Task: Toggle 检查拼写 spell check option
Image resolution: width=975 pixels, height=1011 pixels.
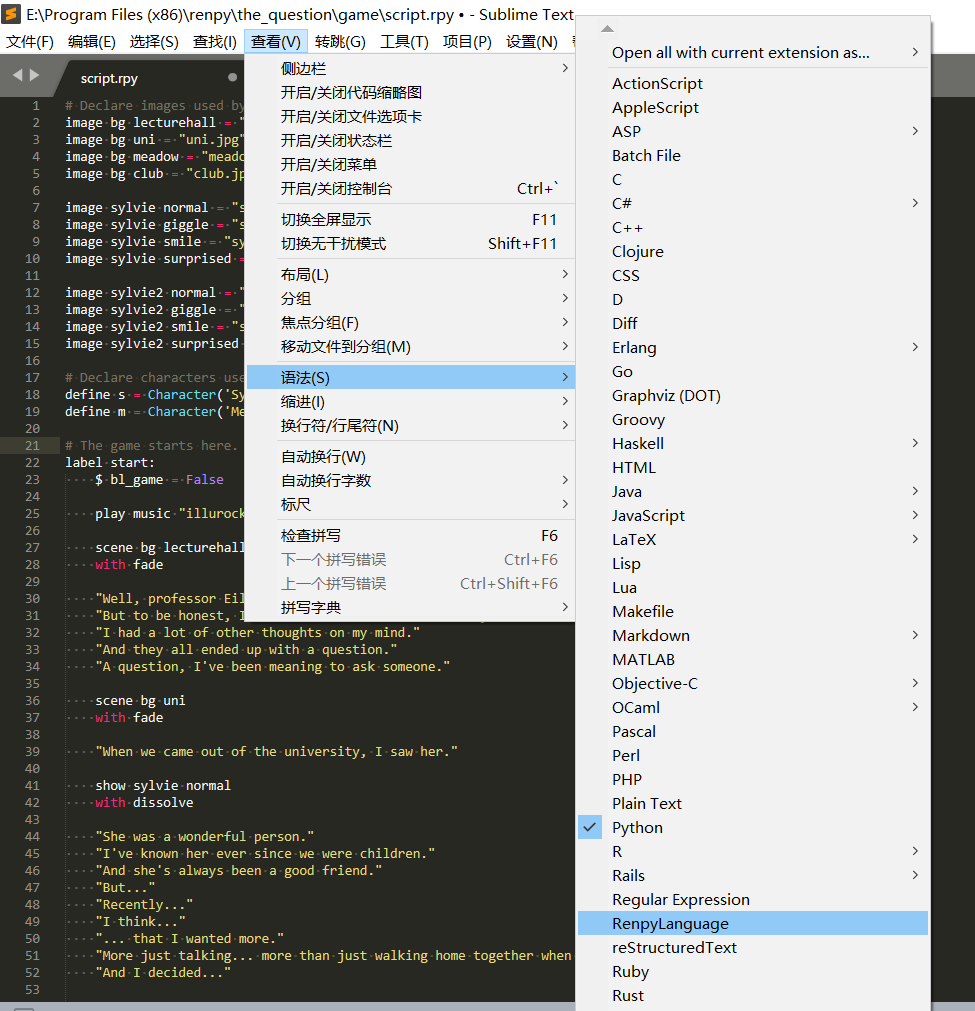Action: 310,535
